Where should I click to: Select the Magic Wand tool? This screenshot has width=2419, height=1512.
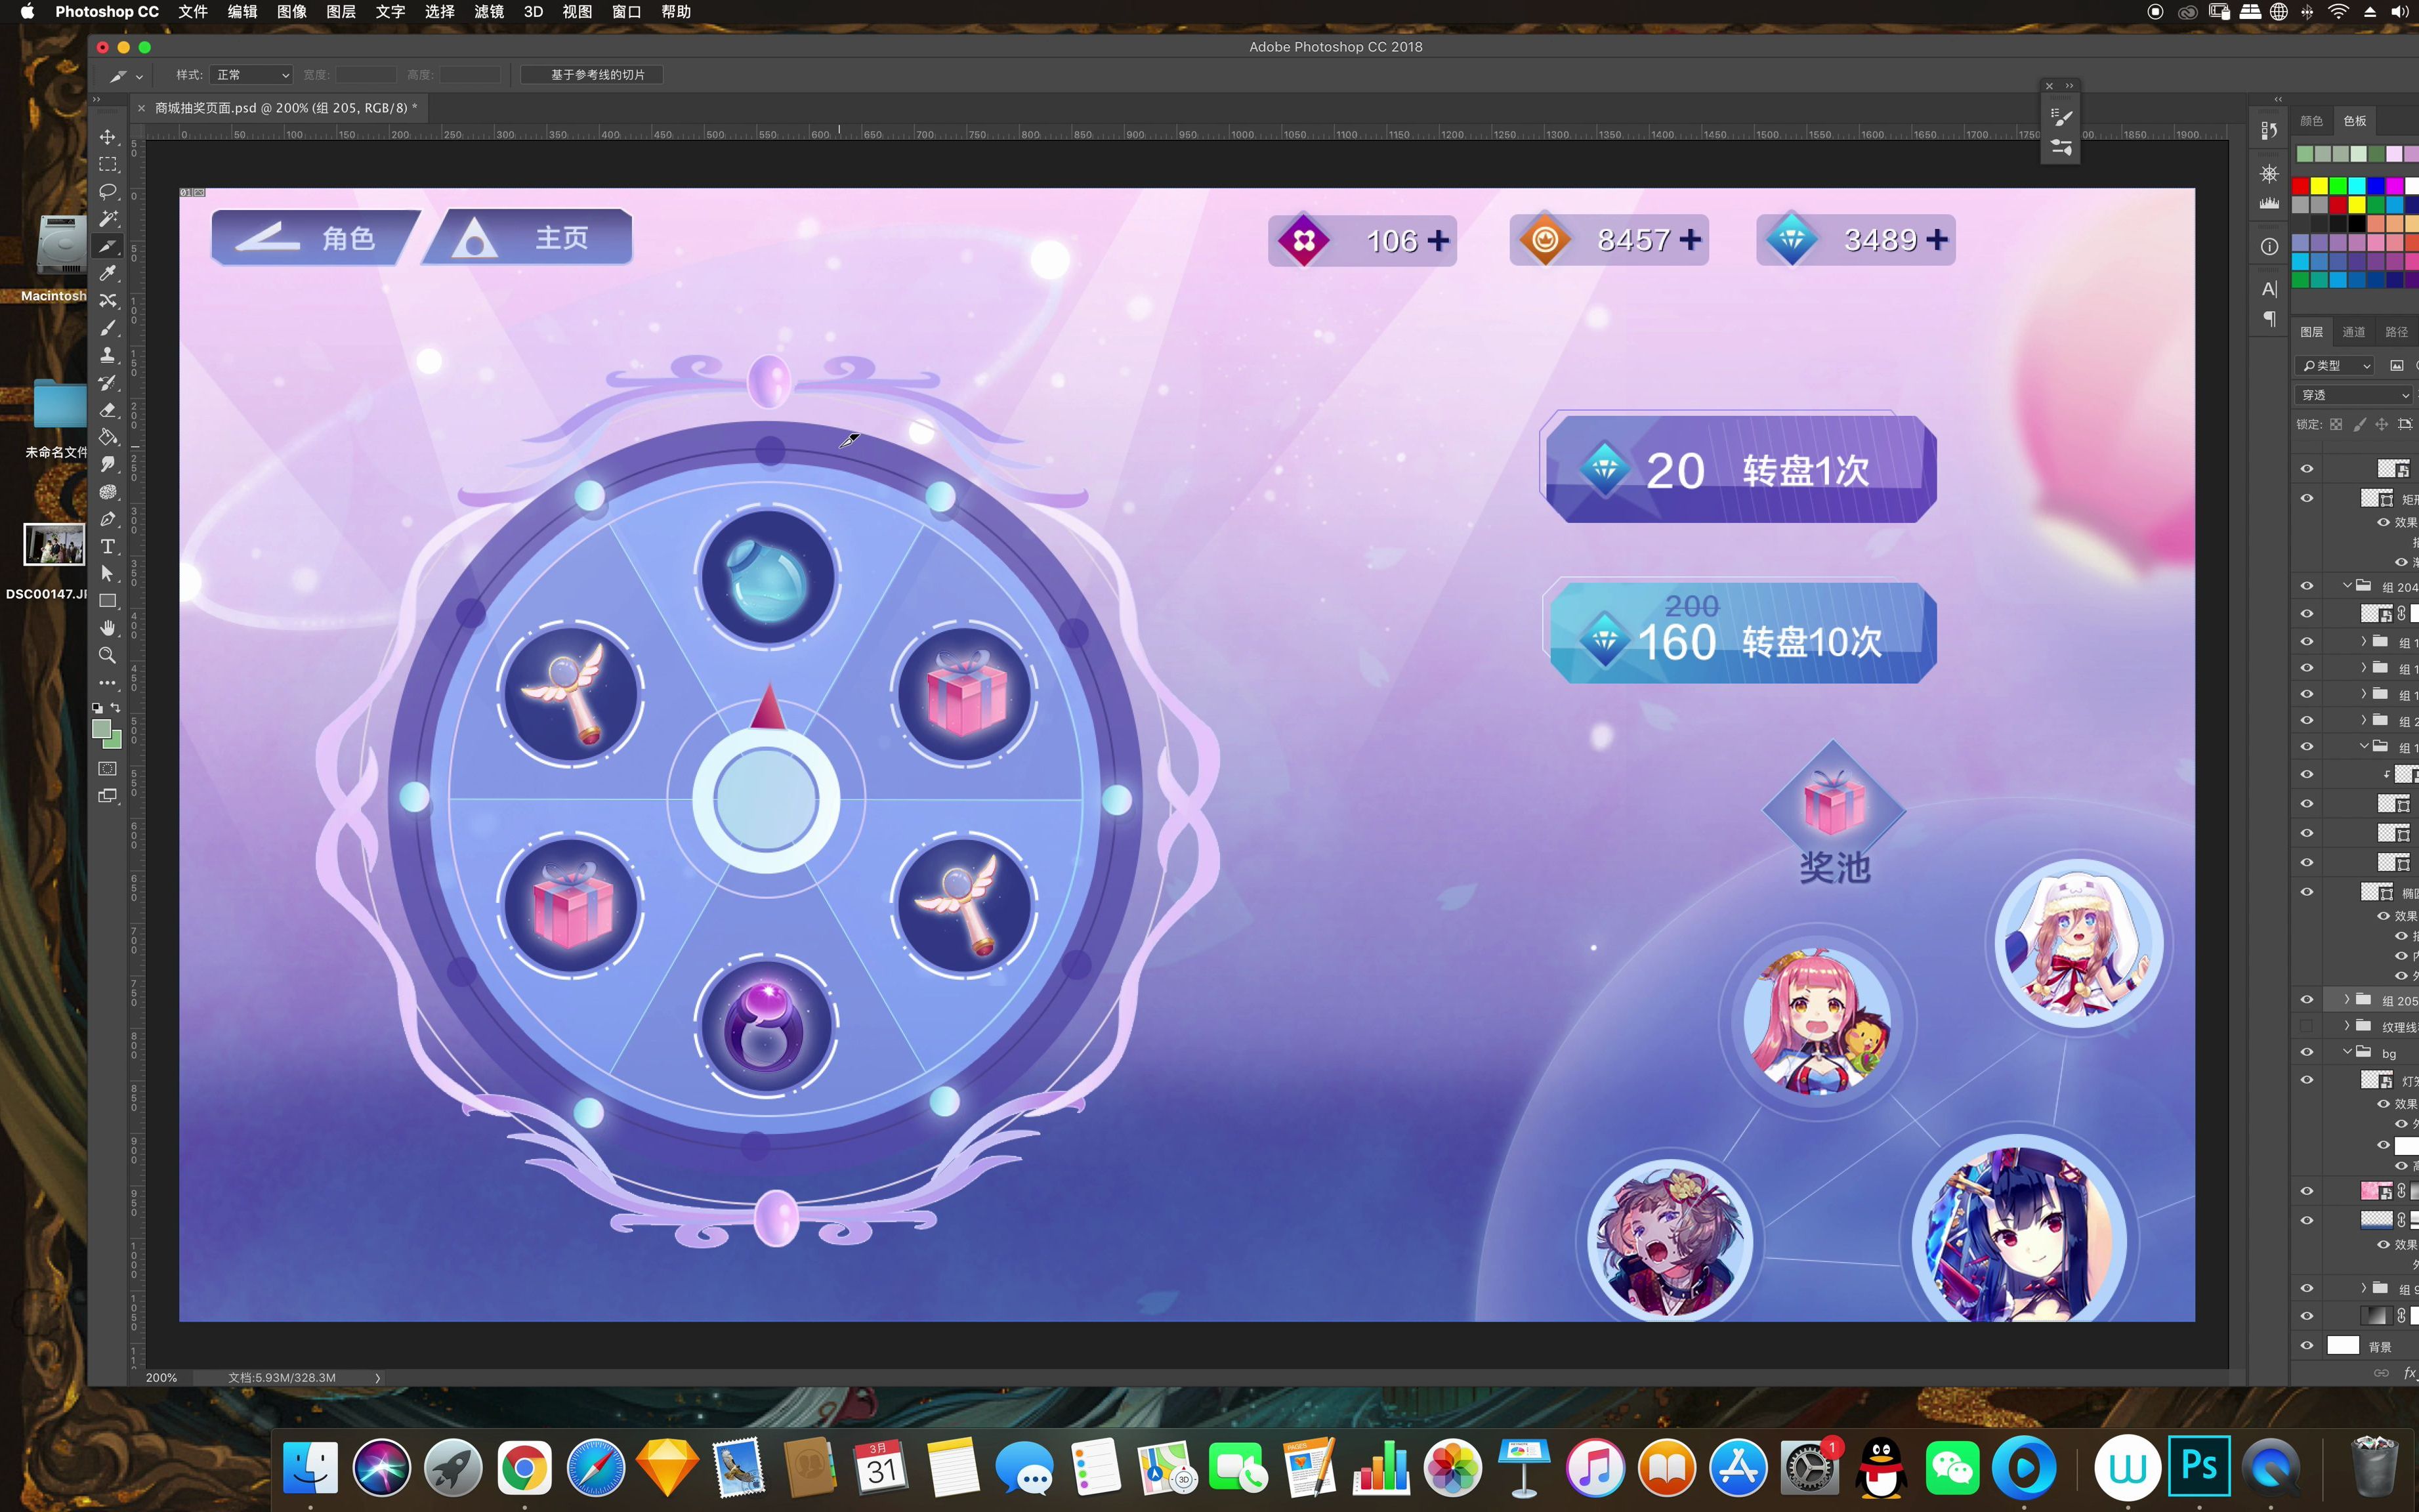pos(108,219)
